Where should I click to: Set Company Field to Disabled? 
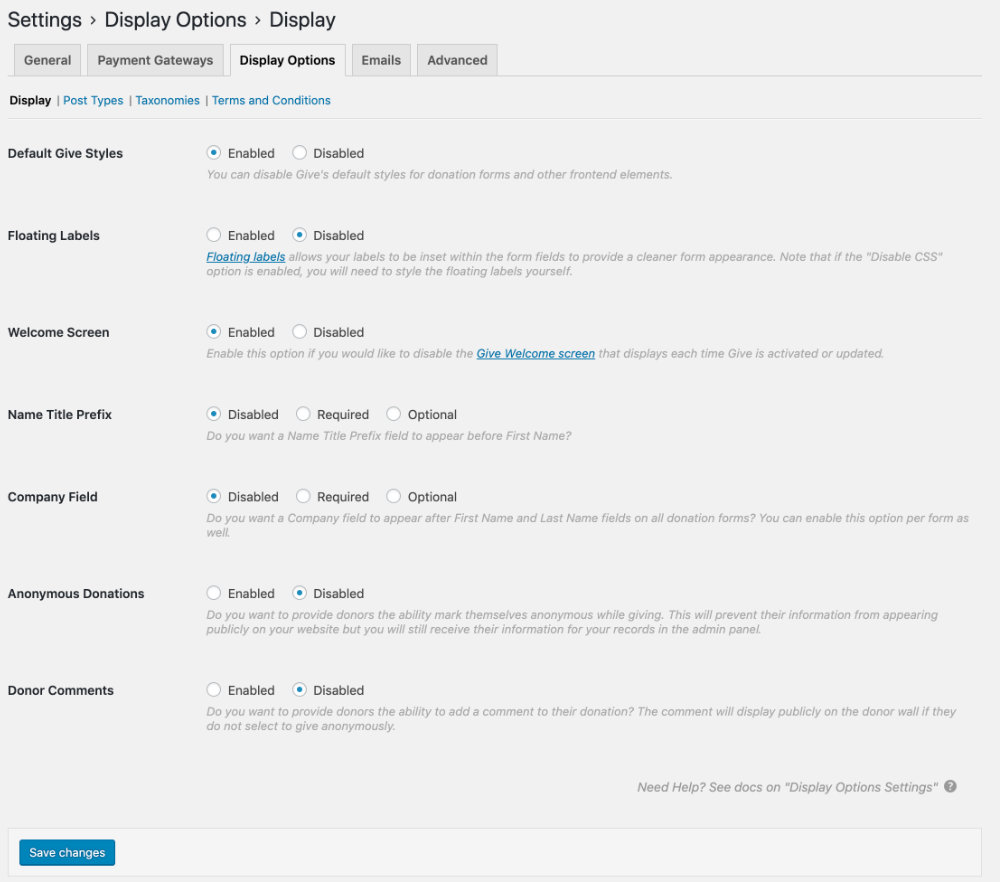click(x=214, y=496)
